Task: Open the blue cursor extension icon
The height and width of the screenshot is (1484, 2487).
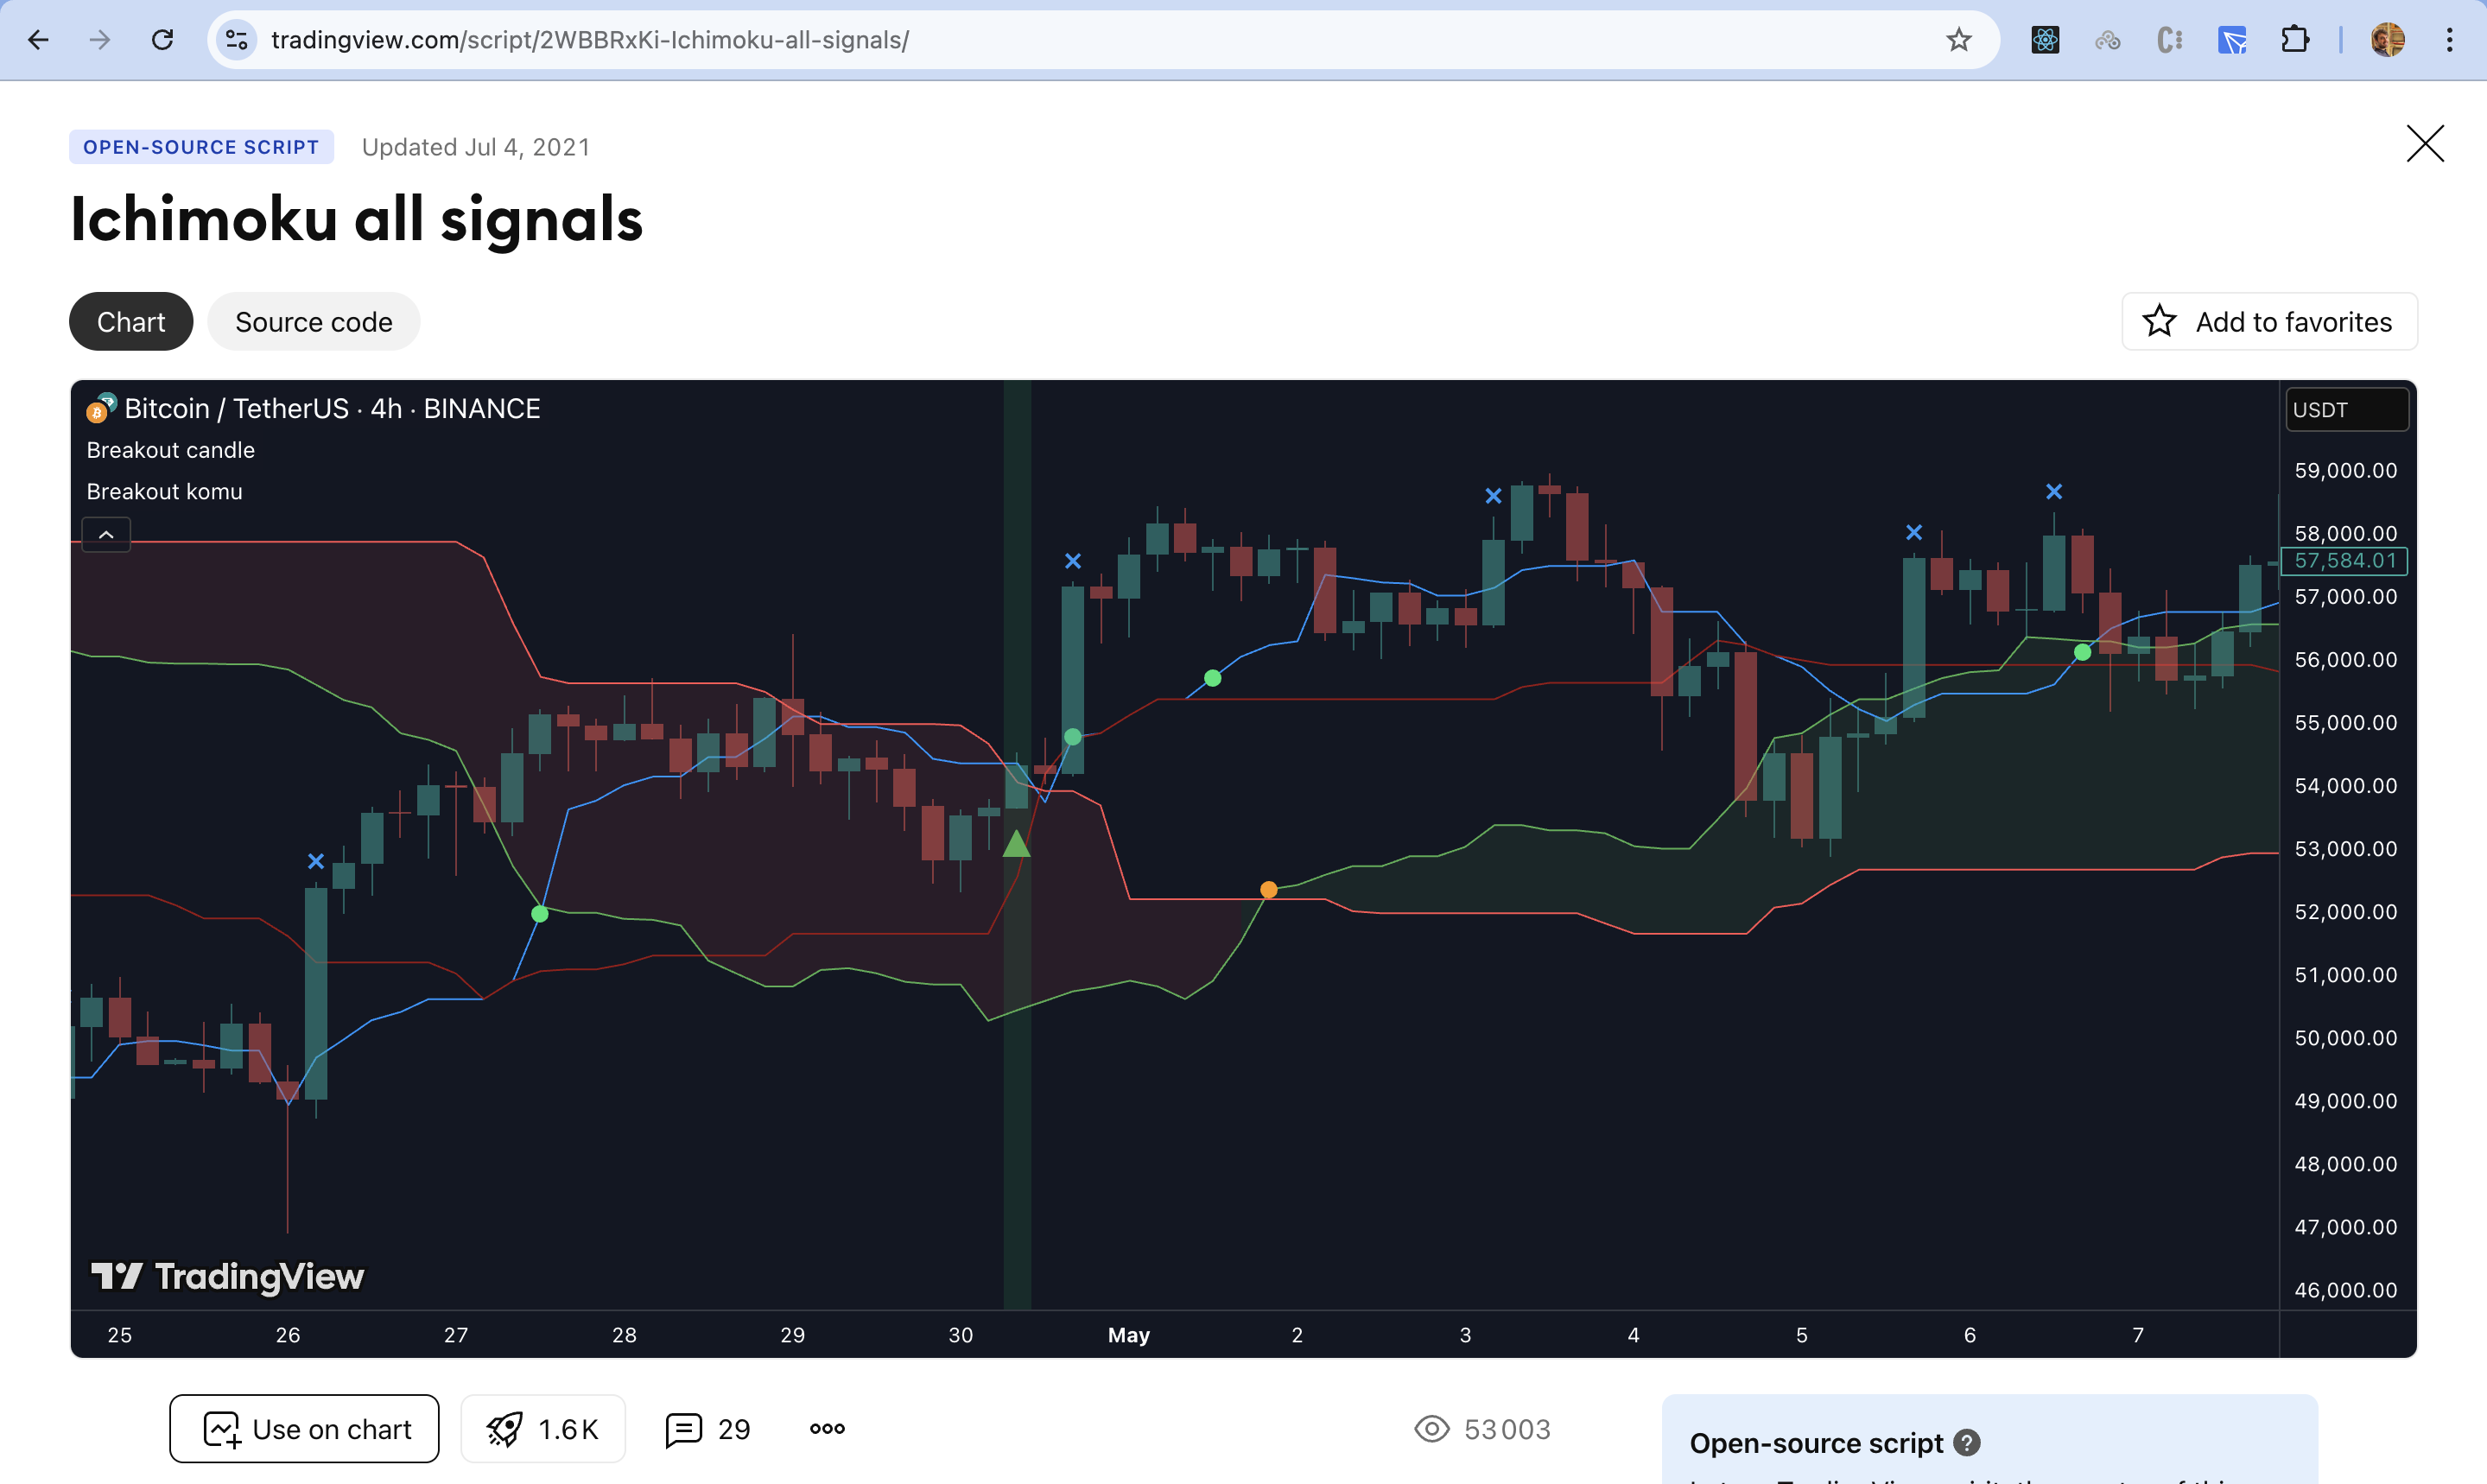Action: click(x=2232, y=40)
